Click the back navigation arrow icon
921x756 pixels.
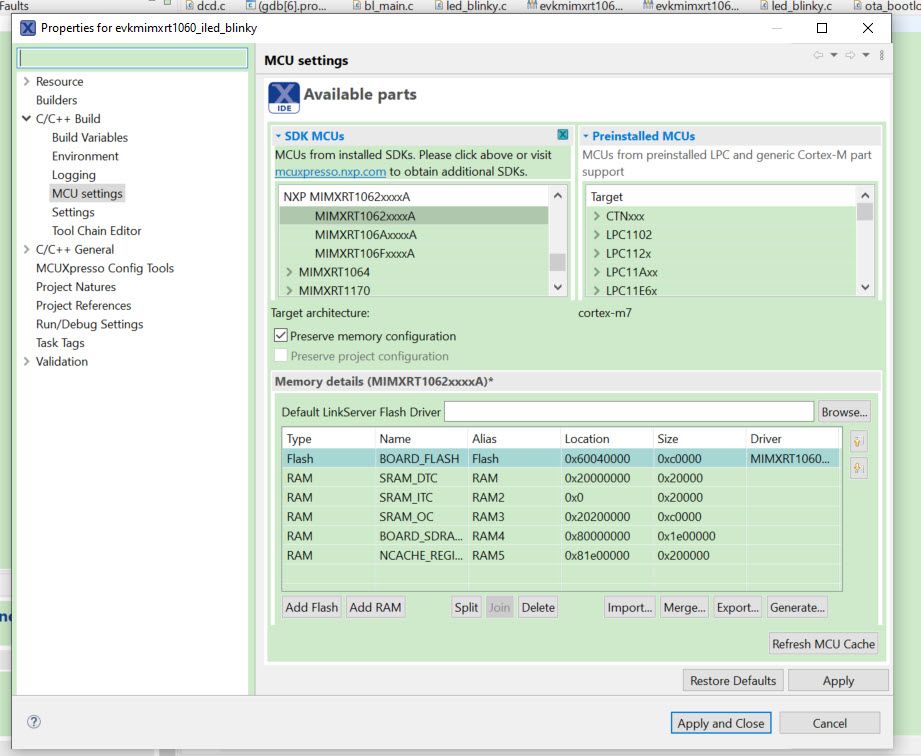tap(818, 55)
